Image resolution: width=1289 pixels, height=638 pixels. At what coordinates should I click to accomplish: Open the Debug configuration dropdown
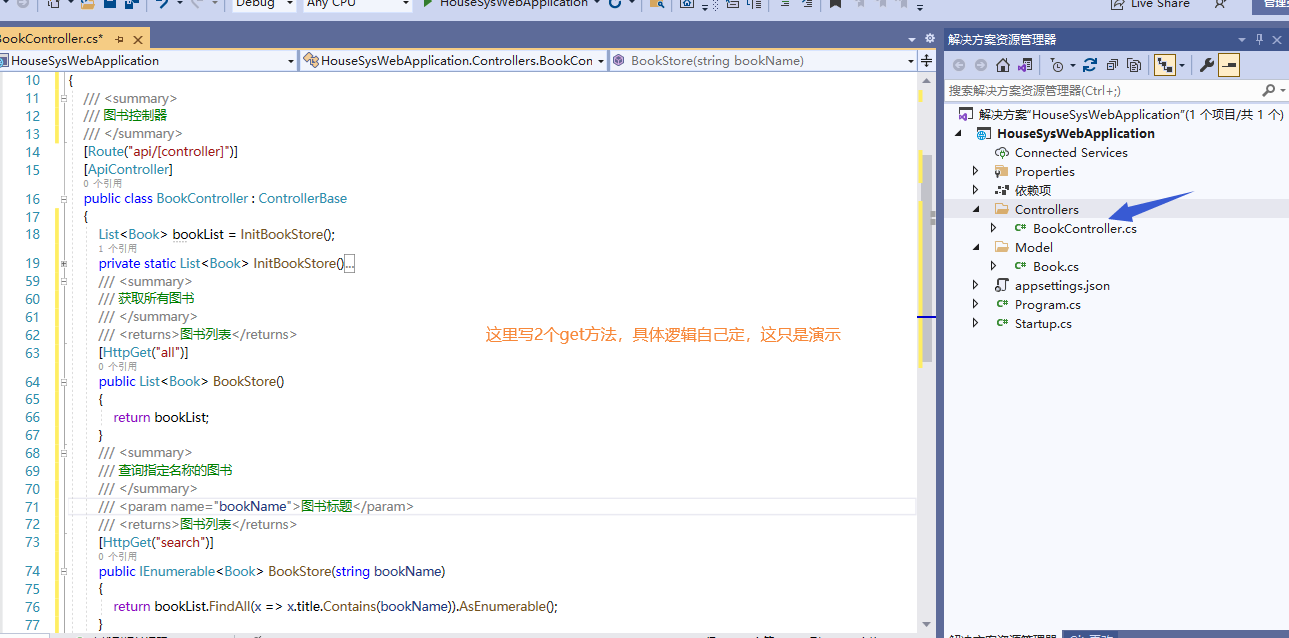click(x=264, y=4)
